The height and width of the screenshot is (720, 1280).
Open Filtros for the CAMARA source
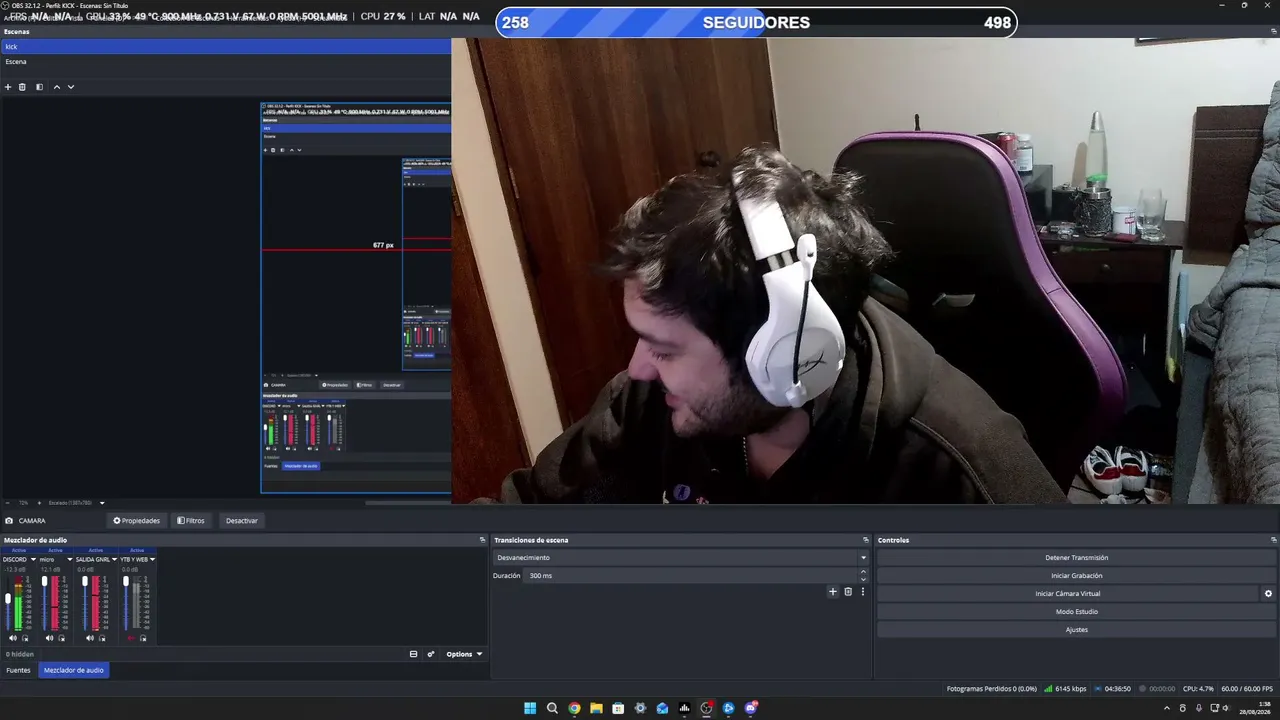point(191,521)
